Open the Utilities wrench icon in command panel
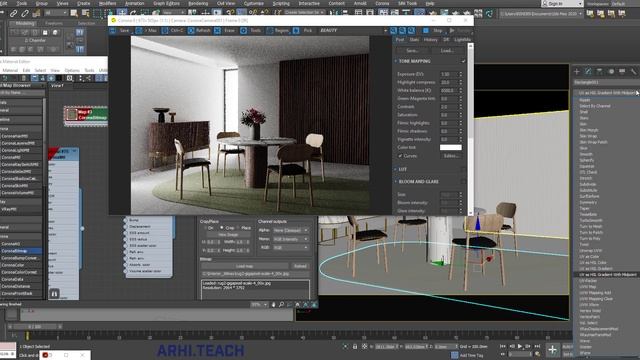This screenshot has width=640, height=360. pos(633,71)
